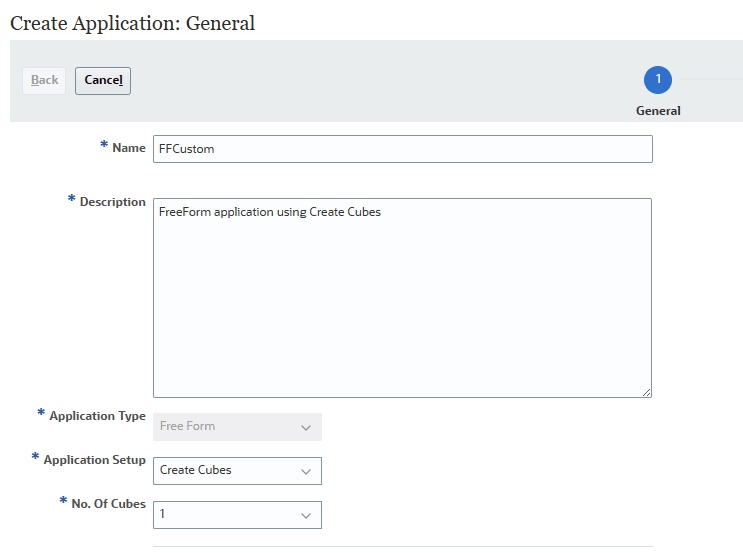Click the Create Application: General heading
743x553 pixels.
pyautogui.click(x=132, y=23)
